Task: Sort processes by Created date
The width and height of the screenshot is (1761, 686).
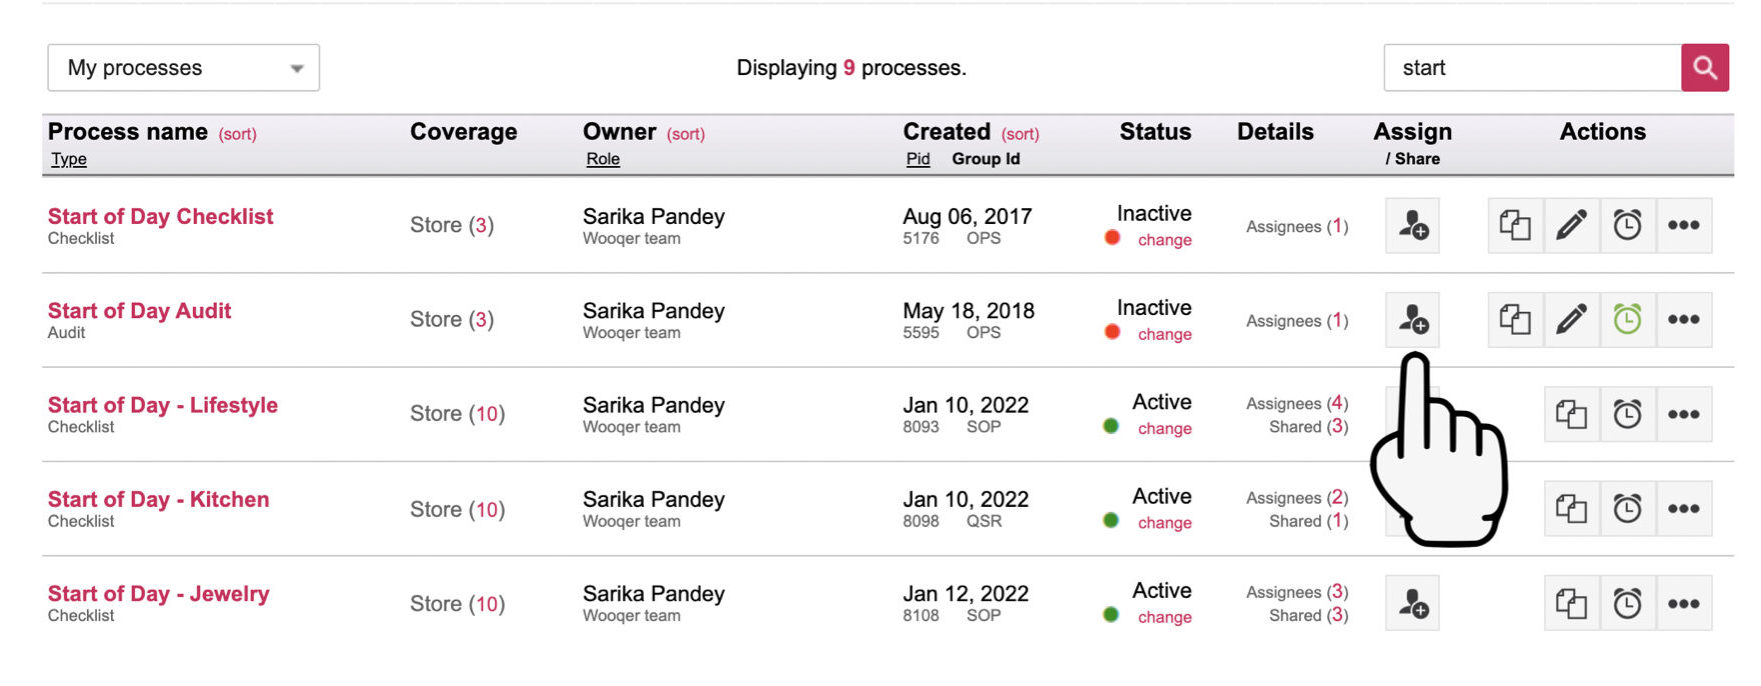Action: (x=1020, y=134)
